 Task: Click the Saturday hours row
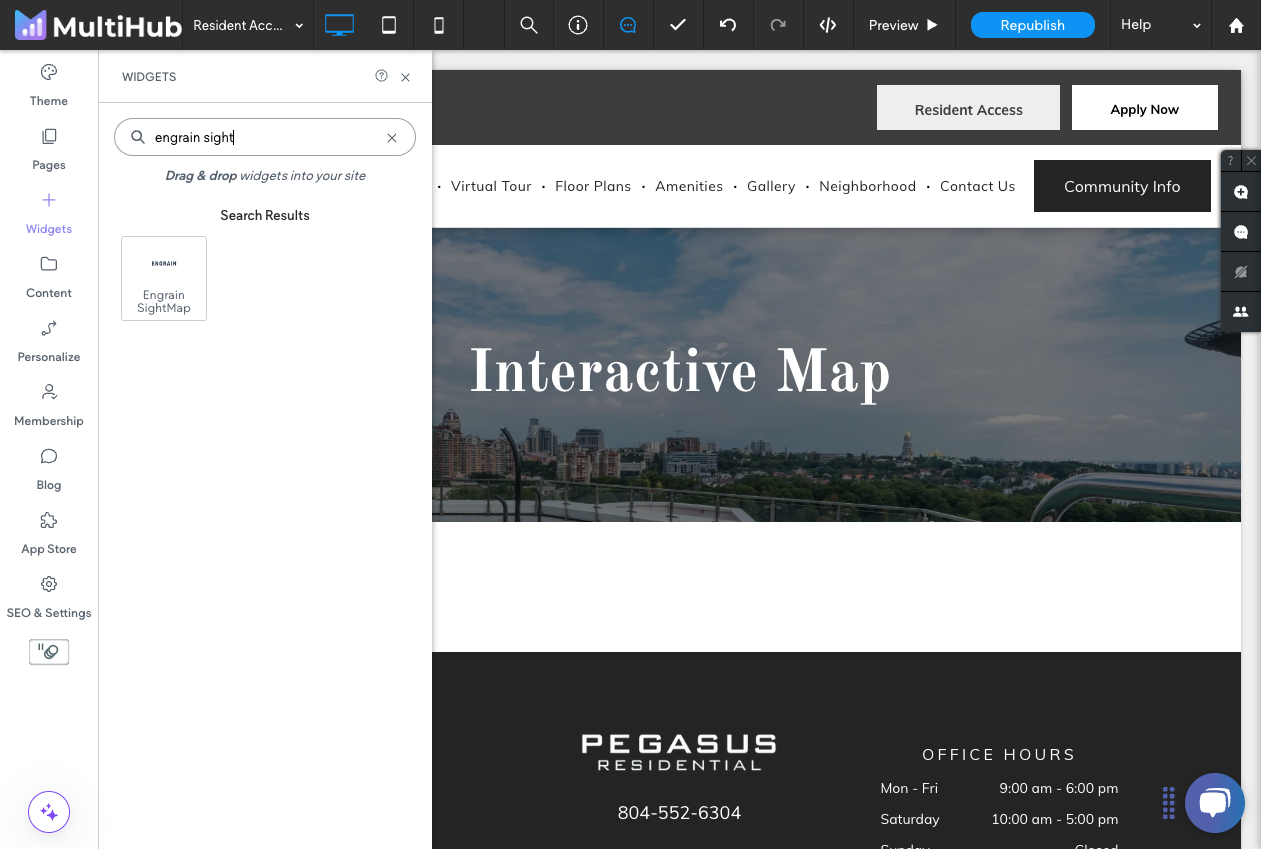(x=999, y=819)
